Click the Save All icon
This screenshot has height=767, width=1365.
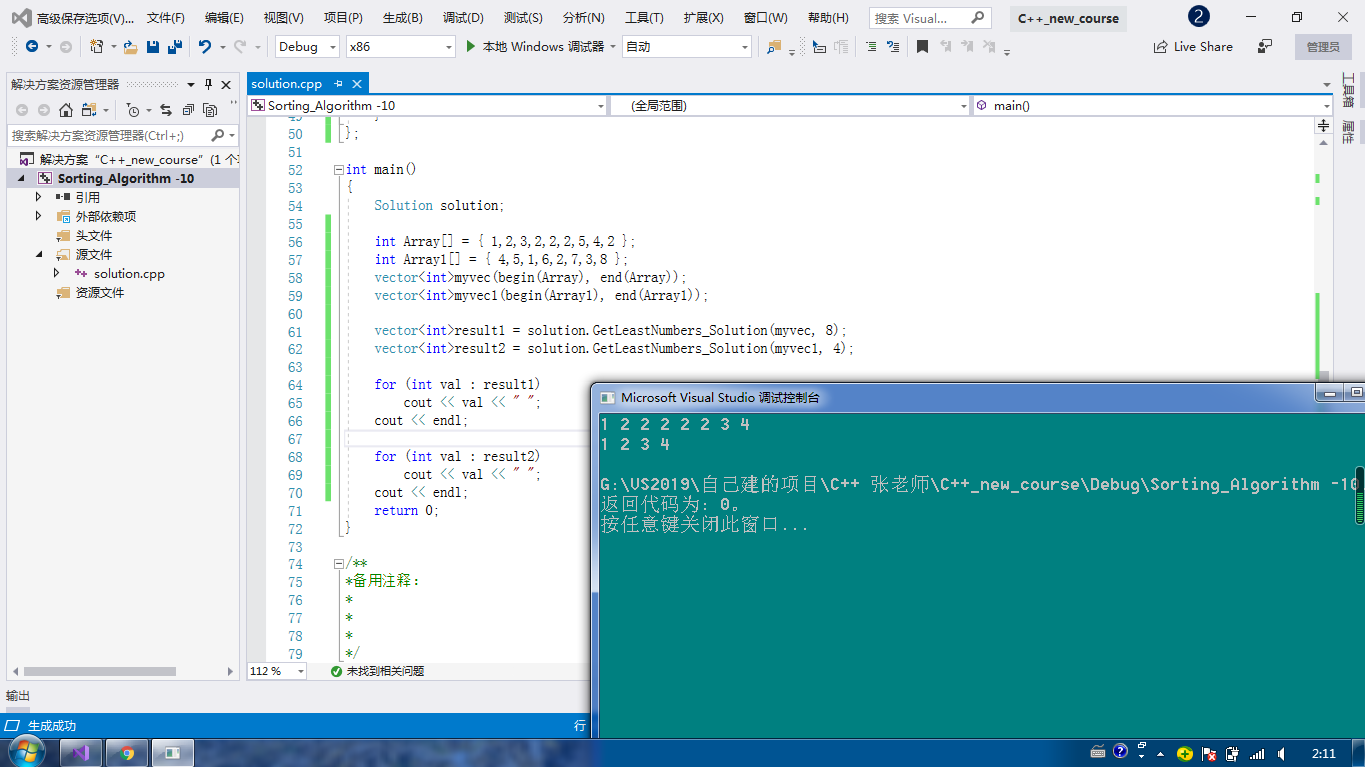175,46
